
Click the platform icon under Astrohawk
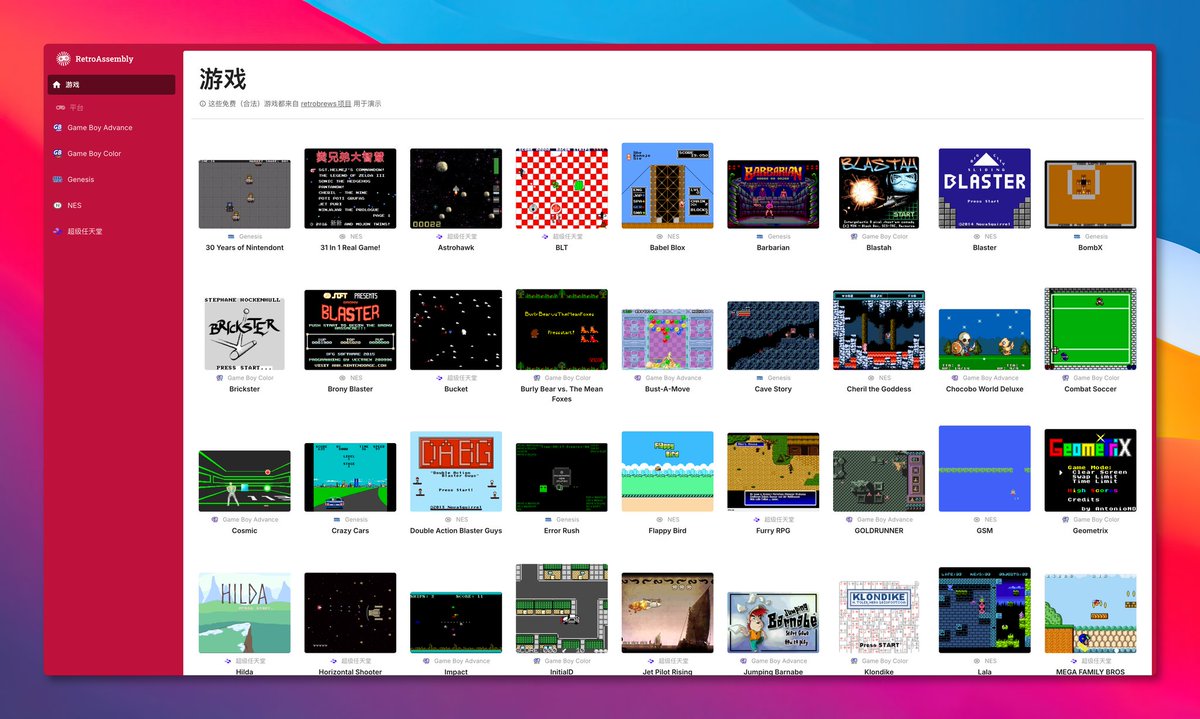point(439,237)
